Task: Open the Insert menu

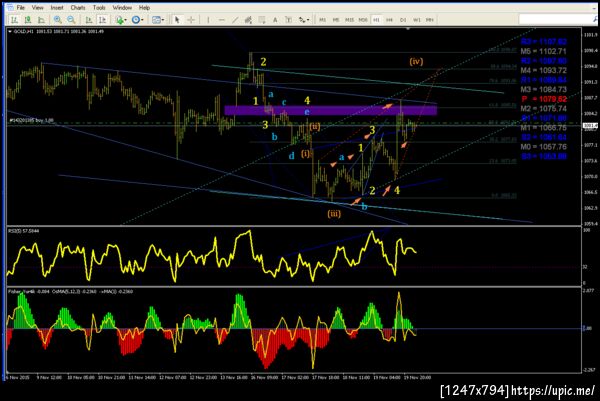Action: [x=57, y=8]
